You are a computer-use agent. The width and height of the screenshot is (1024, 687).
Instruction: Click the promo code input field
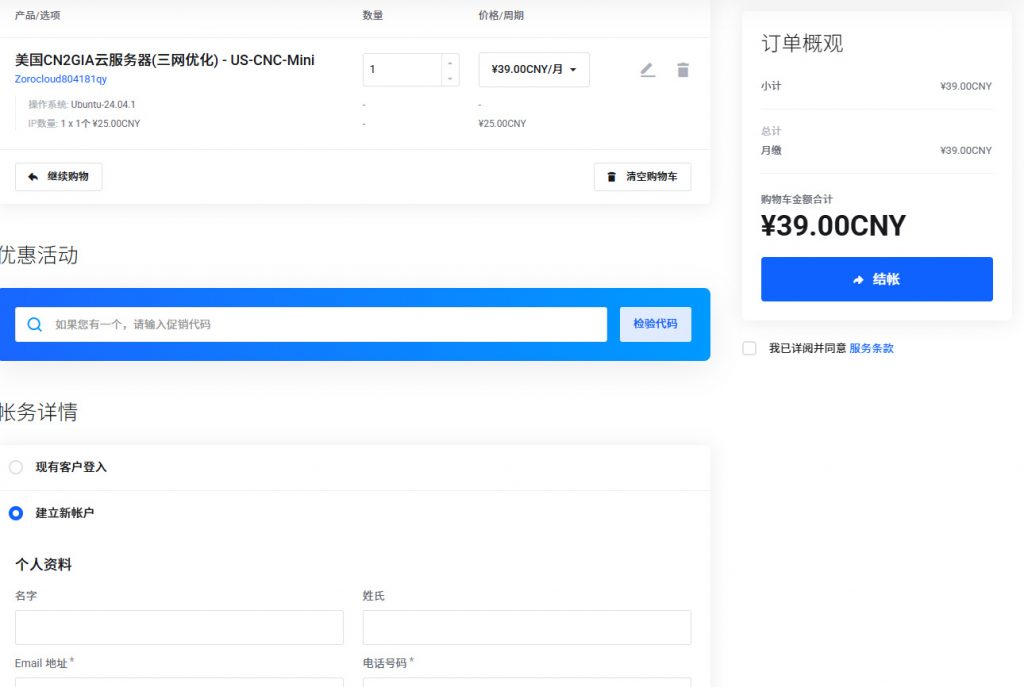point(300,325)
